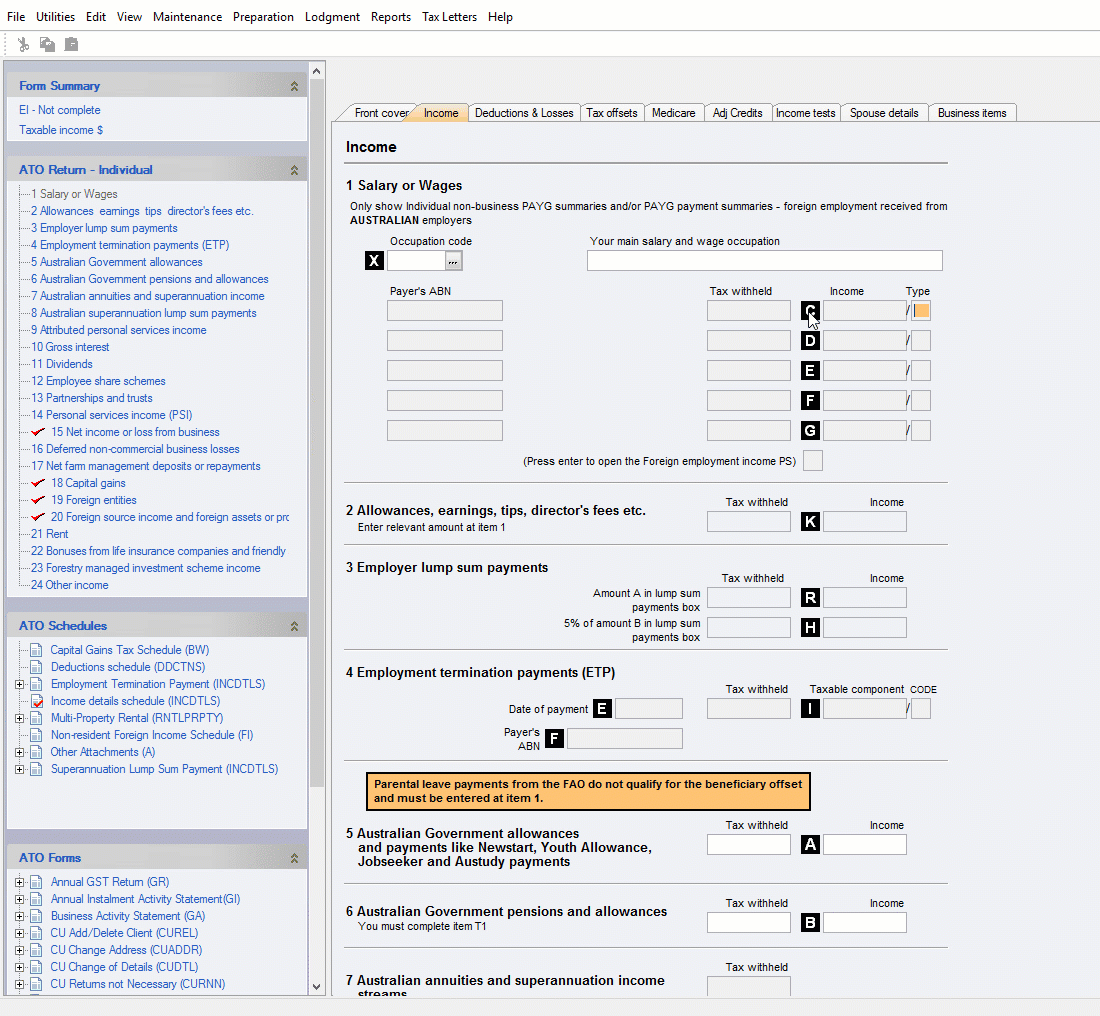Viewport: 1100px width, 1016px height.
Task: Click the Cut scissors toolbar icon
Action: pos(23,44)
